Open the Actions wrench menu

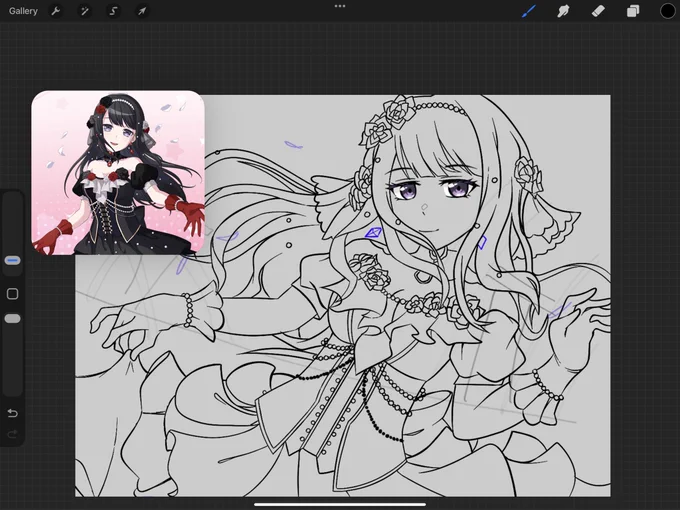[x=56, y=11]
